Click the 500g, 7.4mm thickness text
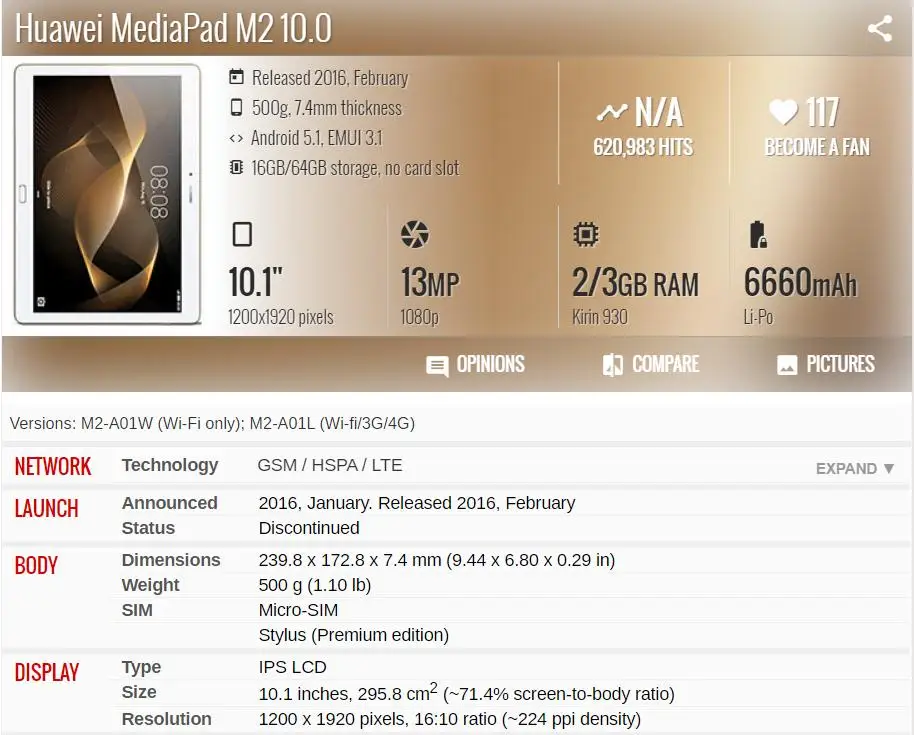 326,108
